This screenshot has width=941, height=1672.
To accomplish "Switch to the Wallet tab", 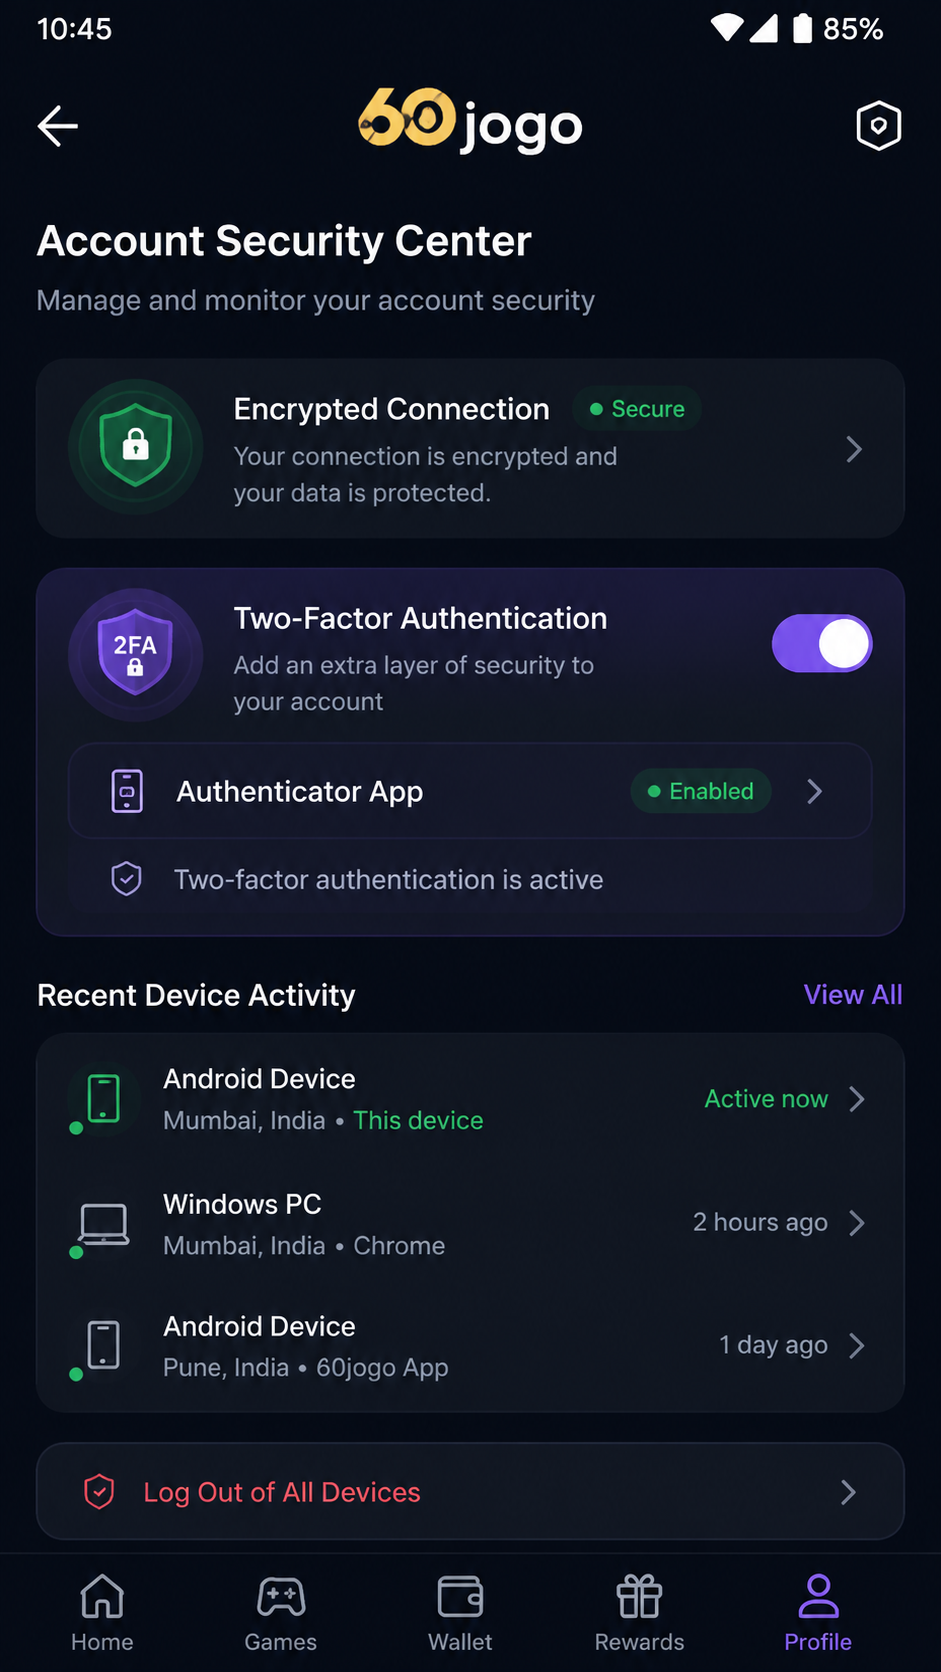I will pyautogui.click(x=460, y=1613).
